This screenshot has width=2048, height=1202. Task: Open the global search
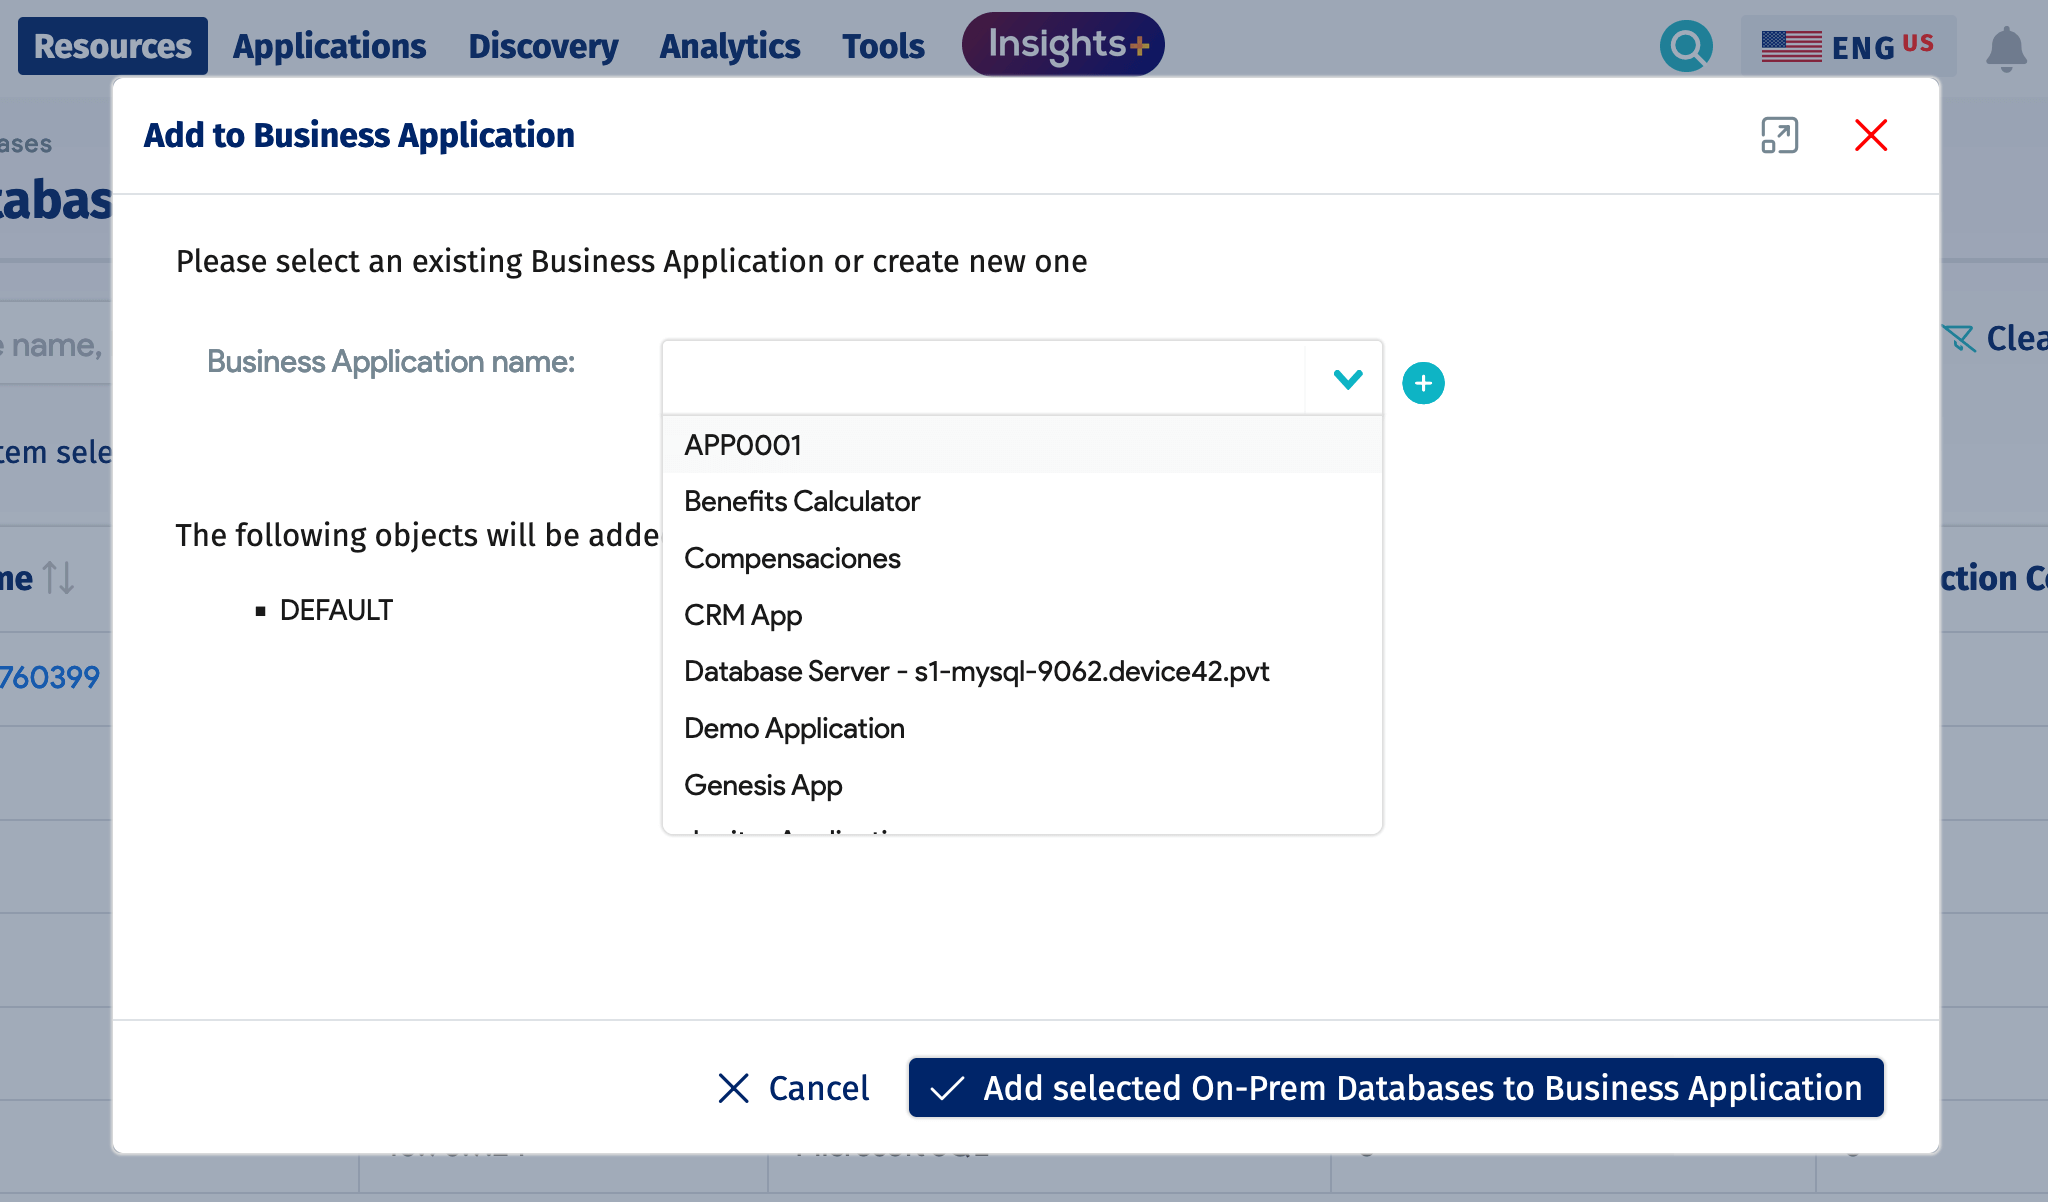(1686, 44)
